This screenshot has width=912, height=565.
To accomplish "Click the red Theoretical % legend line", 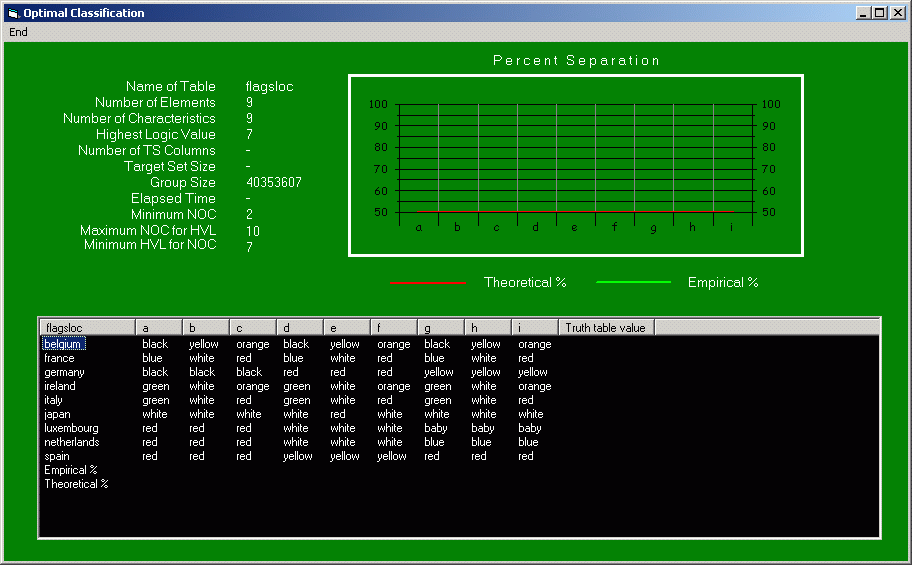I will (427, 283).
